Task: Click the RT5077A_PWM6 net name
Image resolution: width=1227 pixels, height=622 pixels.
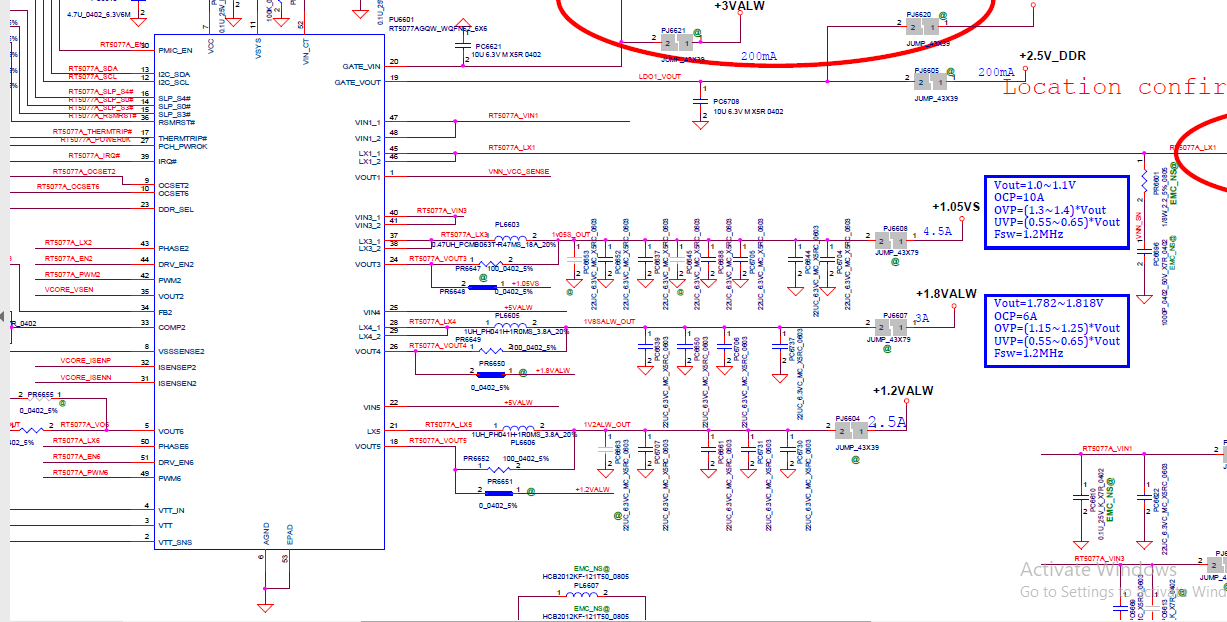Action: tap(80, 473)
